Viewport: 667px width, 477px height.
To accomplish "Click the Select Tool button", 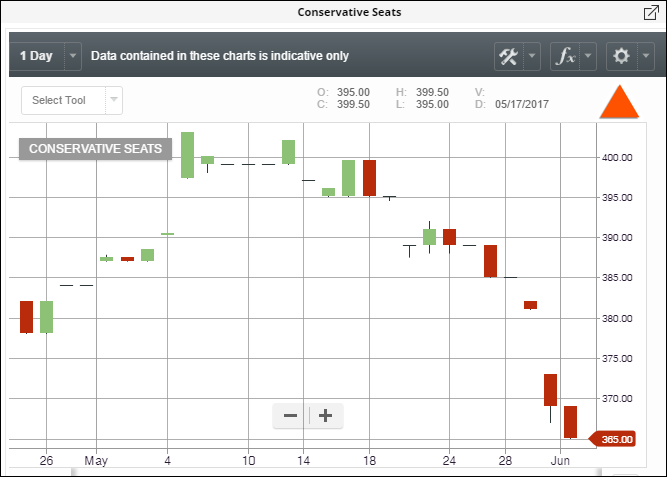I will (60, 100).
